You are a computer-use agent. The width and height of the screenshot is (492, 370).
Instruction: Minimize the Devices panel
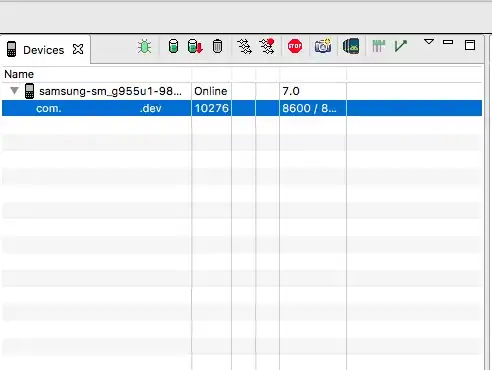click(x=448, y=42)
